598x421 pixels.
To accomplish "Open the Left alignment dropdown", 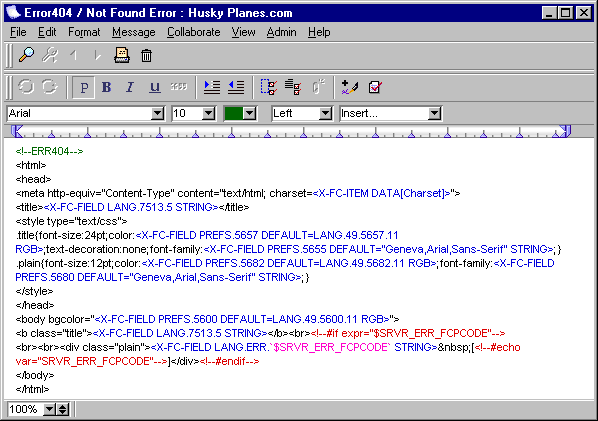I will [302, 113].
